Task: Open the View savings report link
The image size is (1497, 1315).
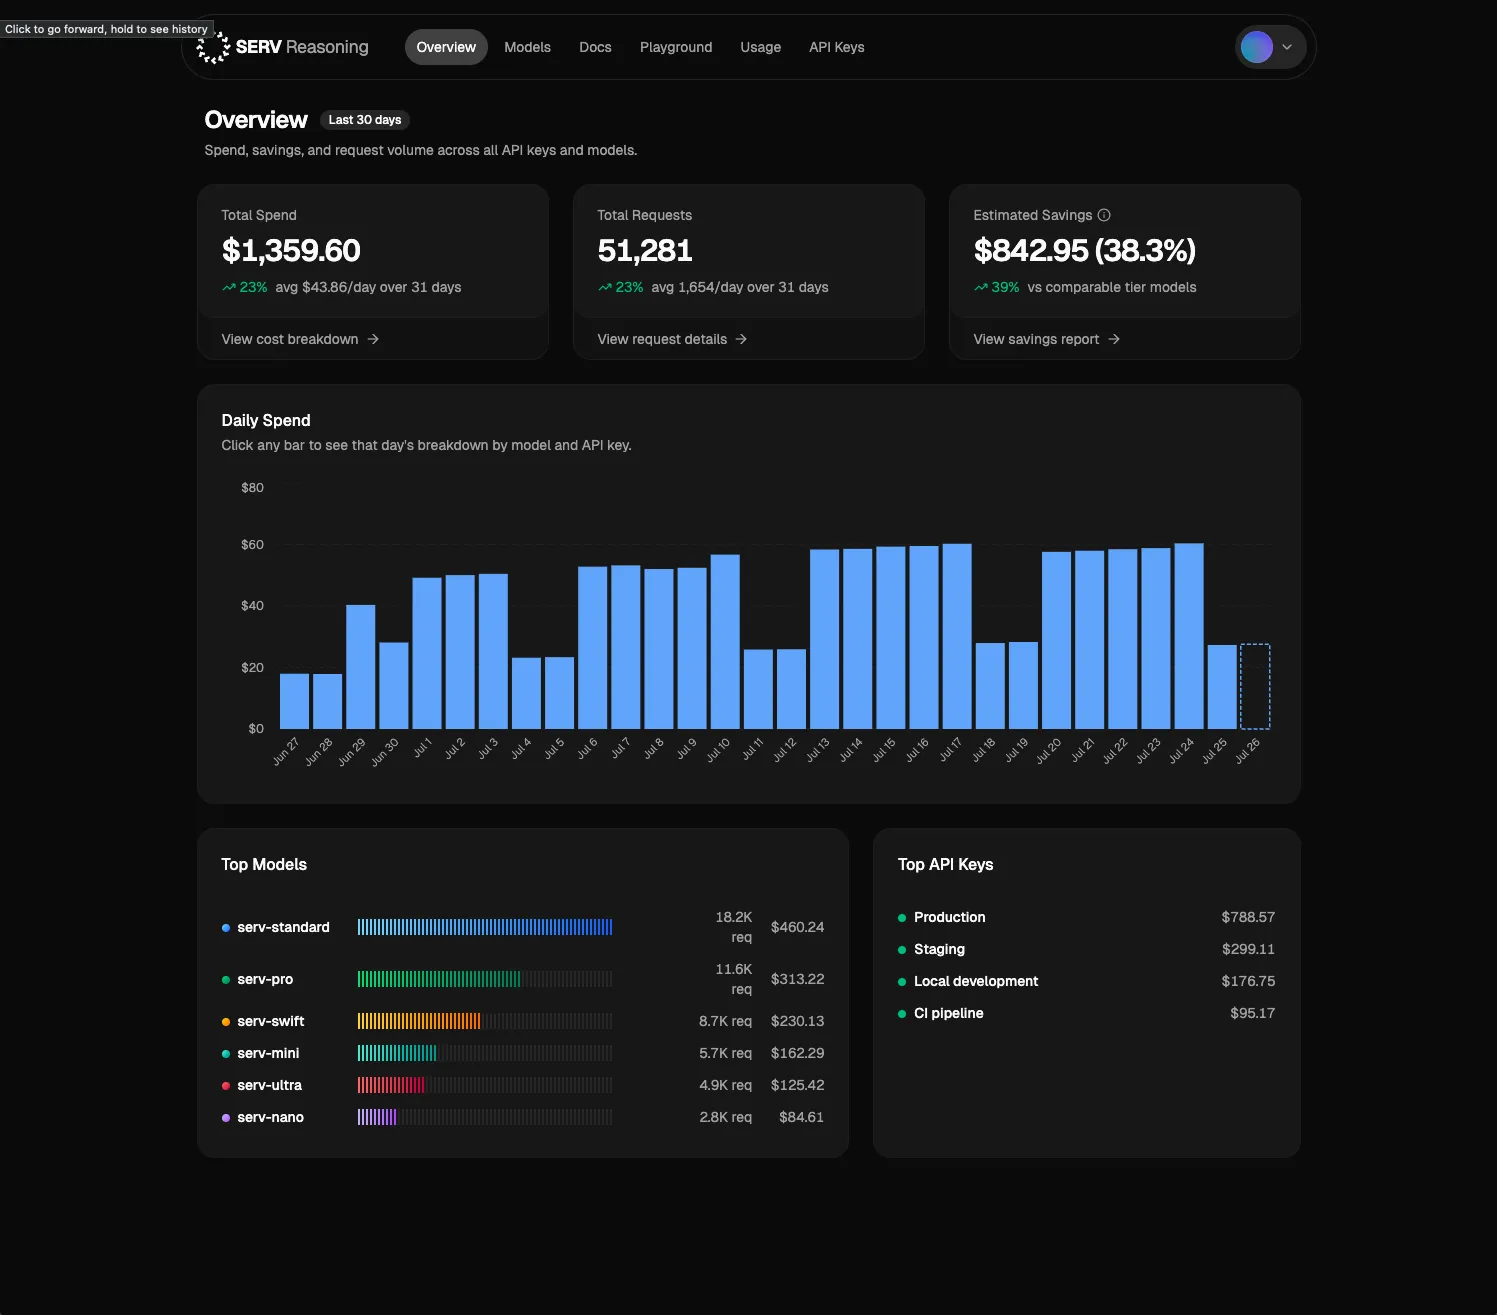Action: 1046,339
